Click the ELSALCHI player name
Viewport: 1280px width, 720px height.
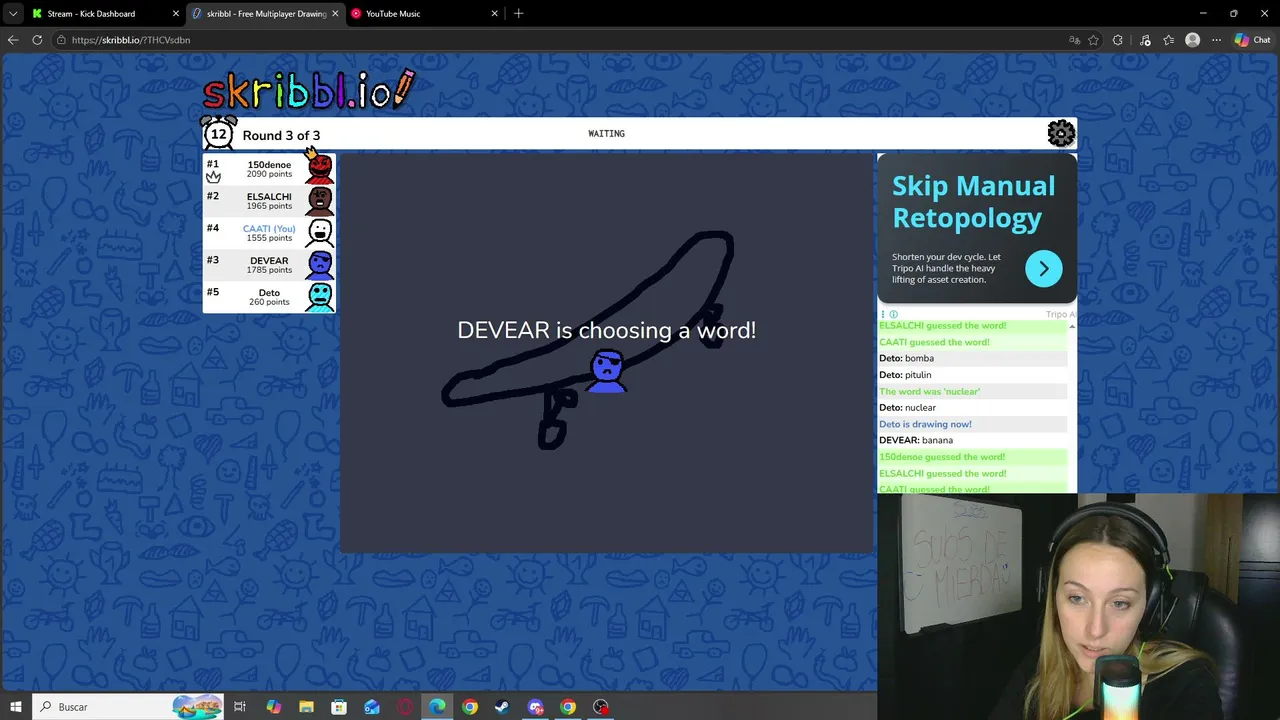pos(269,197)
